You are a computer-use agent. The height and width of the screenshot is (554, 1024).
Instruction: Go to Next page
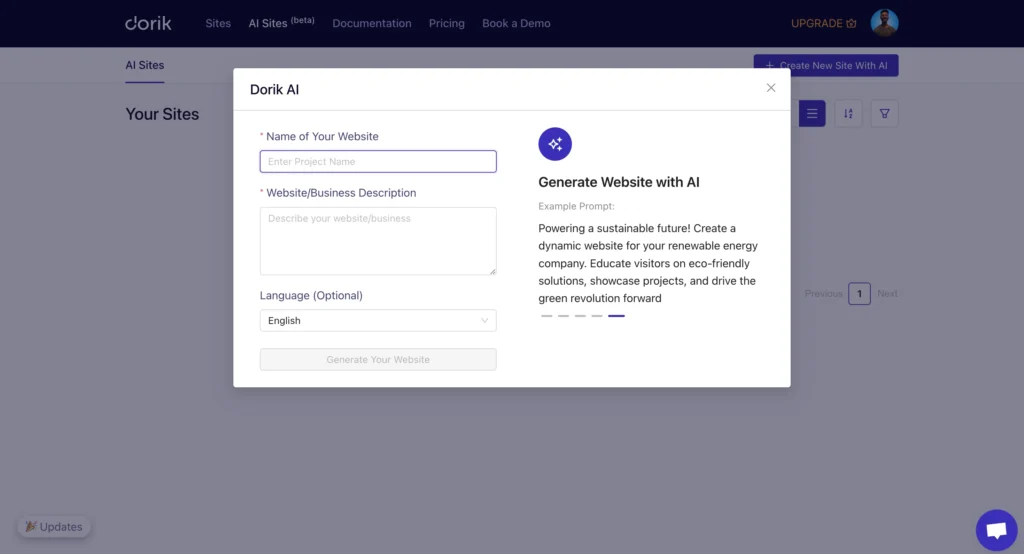tap(887, 294)
